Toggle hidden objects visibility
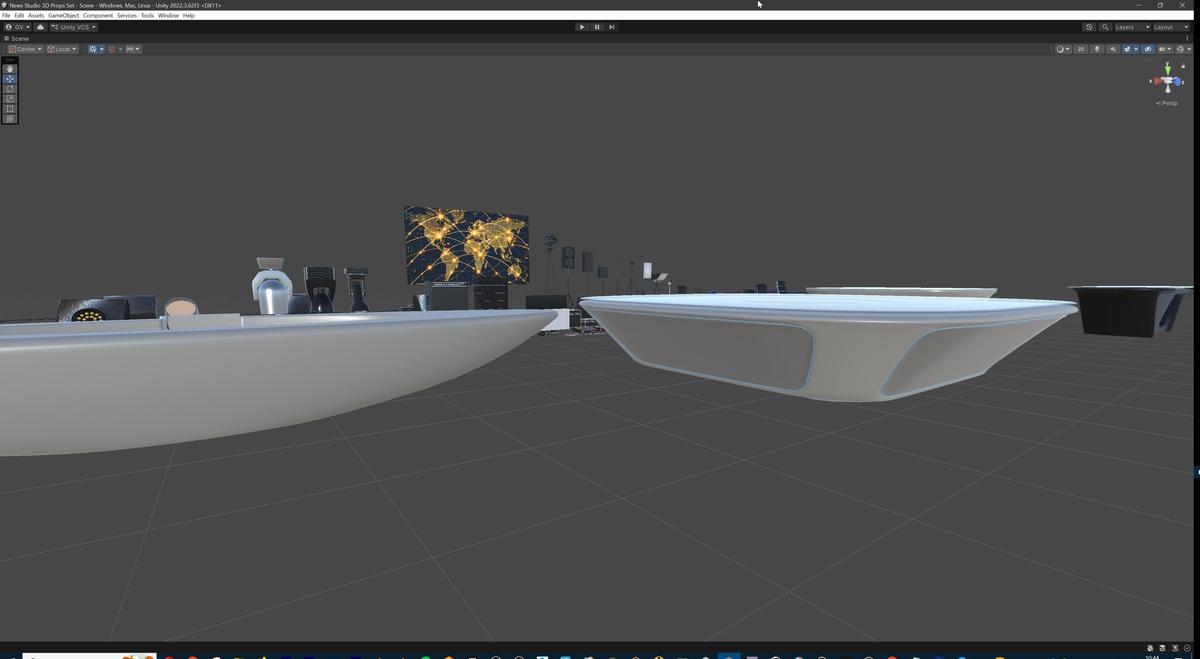Viewport: 1200px width, 659px height. tap(1148, 49)
